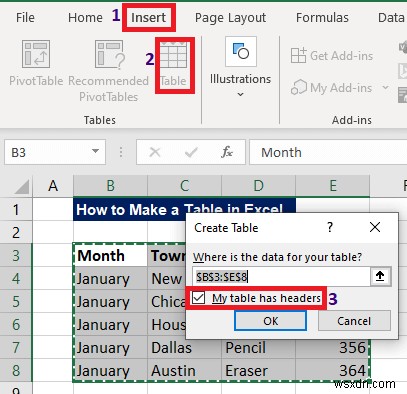Screen dimensions: 407x394
Task: Toggle 'My table has headers' checkbox
Action: 199,298
